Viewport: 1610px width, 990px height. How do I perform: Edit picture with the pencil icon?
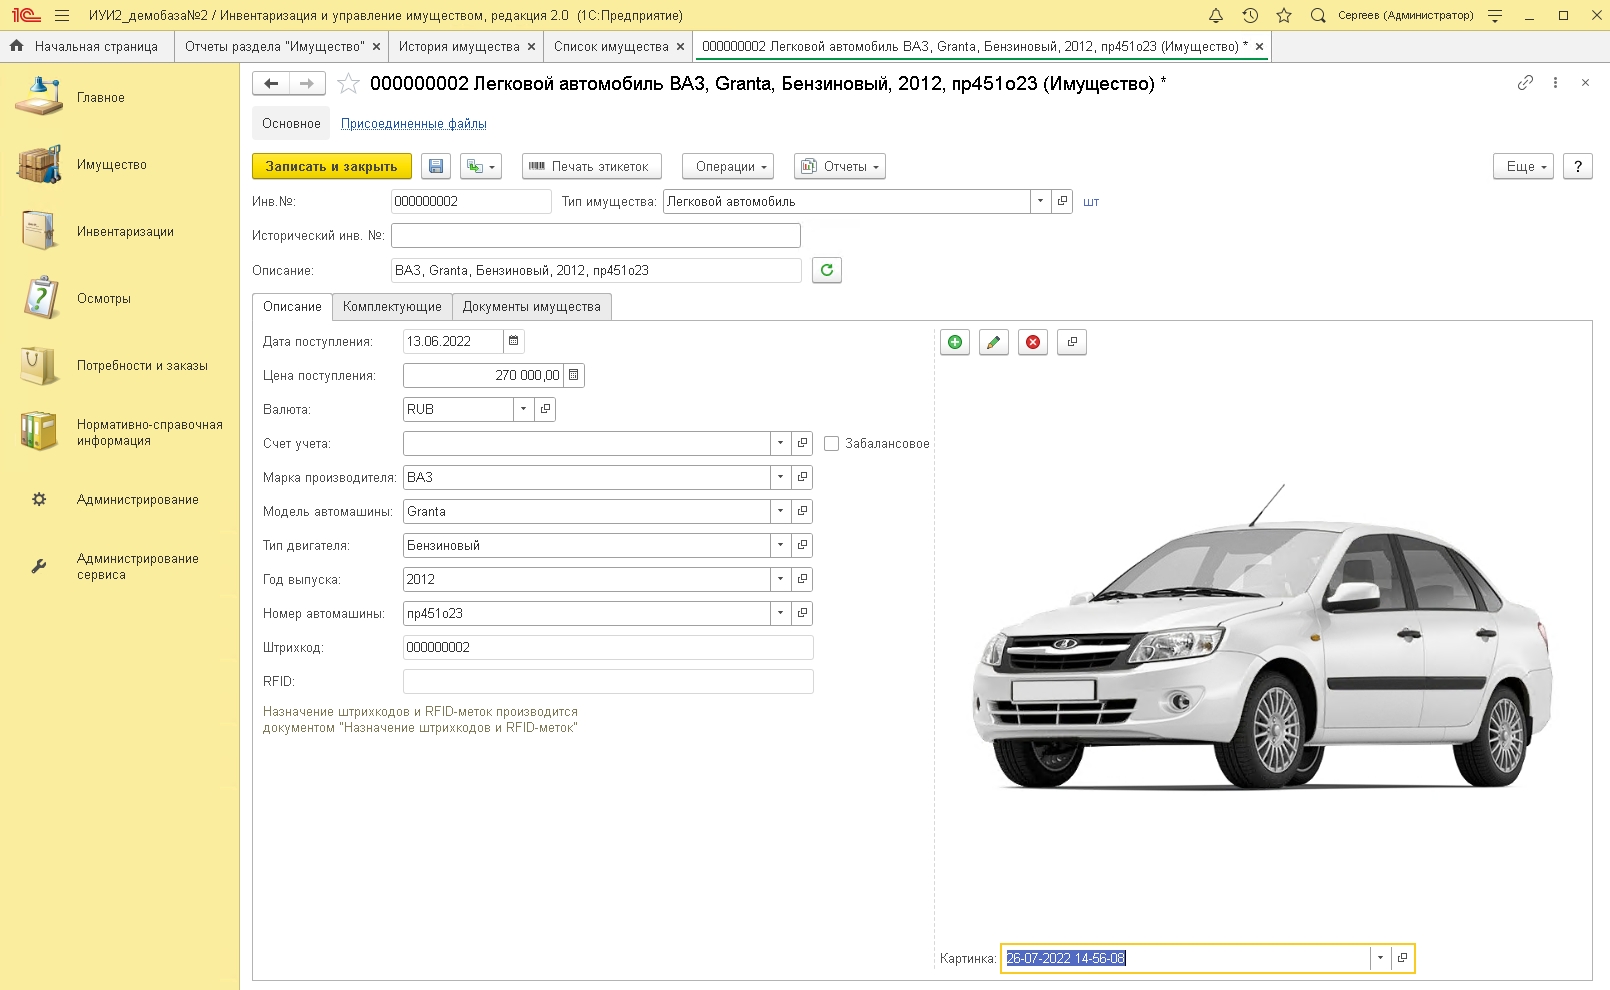[993, 342]
